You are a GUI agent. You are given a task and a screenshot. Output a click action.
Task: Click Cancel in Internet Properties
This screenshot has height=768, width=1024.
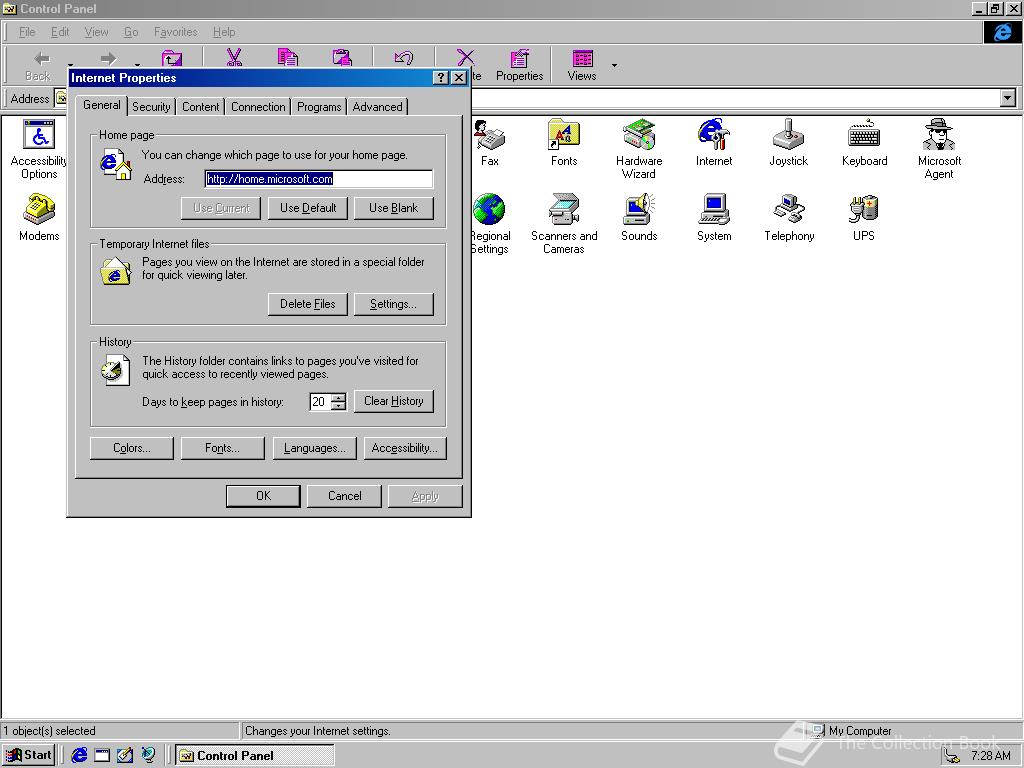click(344, 496)
